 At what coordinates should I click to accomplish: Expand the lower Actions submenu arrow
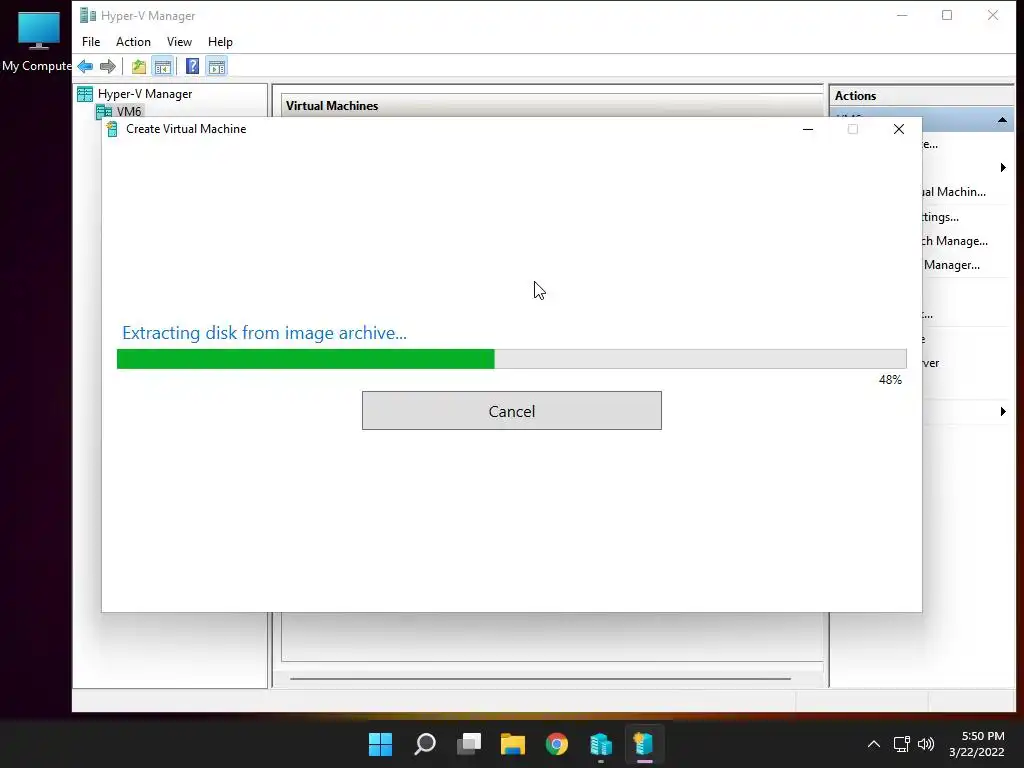click(x=1003, y=411)
